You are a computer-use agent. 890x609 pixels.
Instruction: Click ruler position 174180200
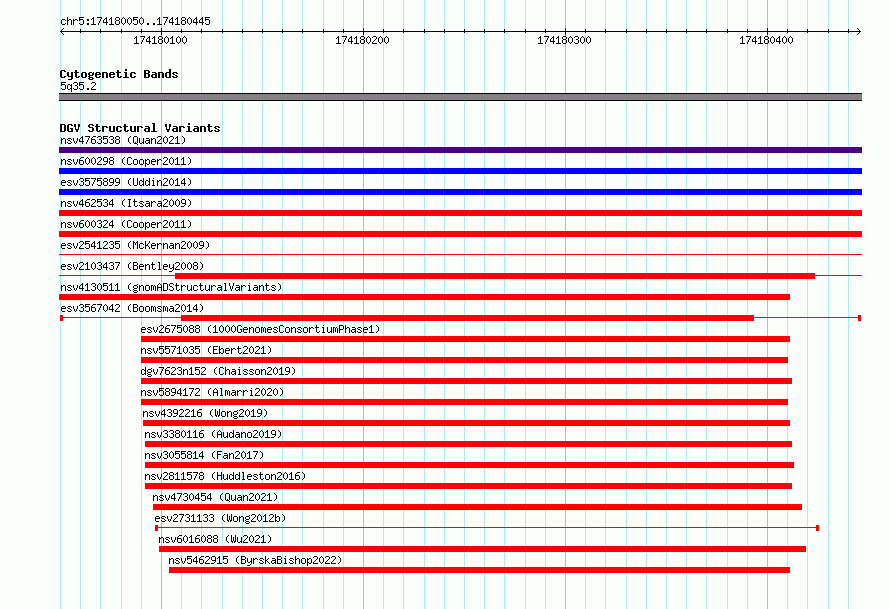[x=362, y=40]
